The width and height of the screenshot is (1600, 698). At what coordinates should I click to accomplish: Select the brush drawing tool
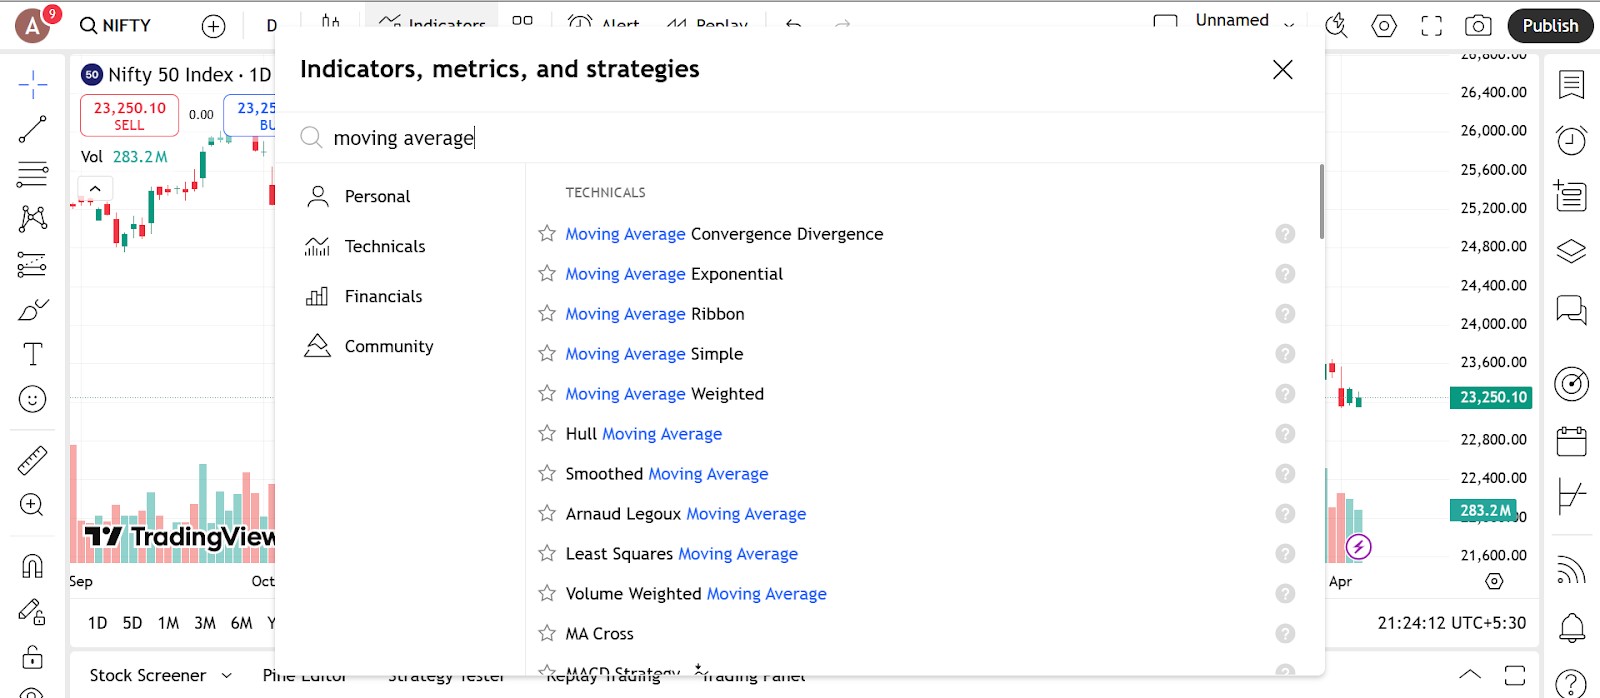coord(33,310)
